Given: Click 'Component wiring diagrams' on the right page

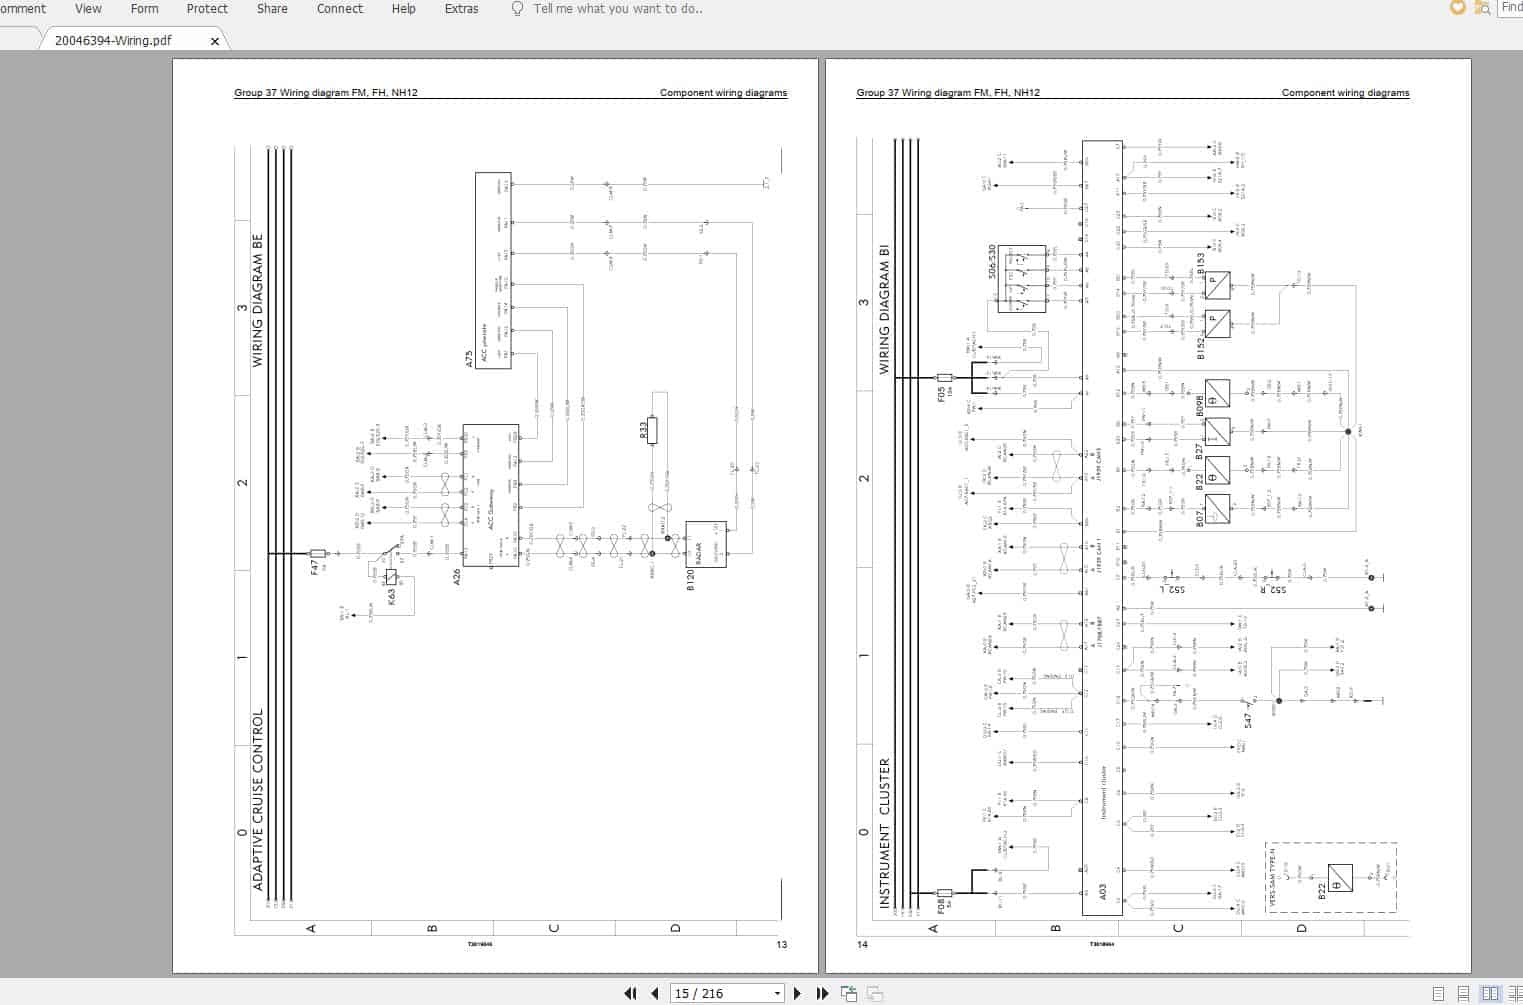Looking at the screenshot, I should [x=1345, y=92].
